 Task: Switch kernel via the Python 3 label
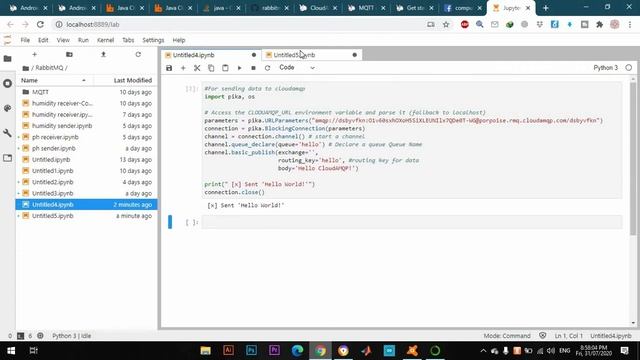[x=606, y=68]
